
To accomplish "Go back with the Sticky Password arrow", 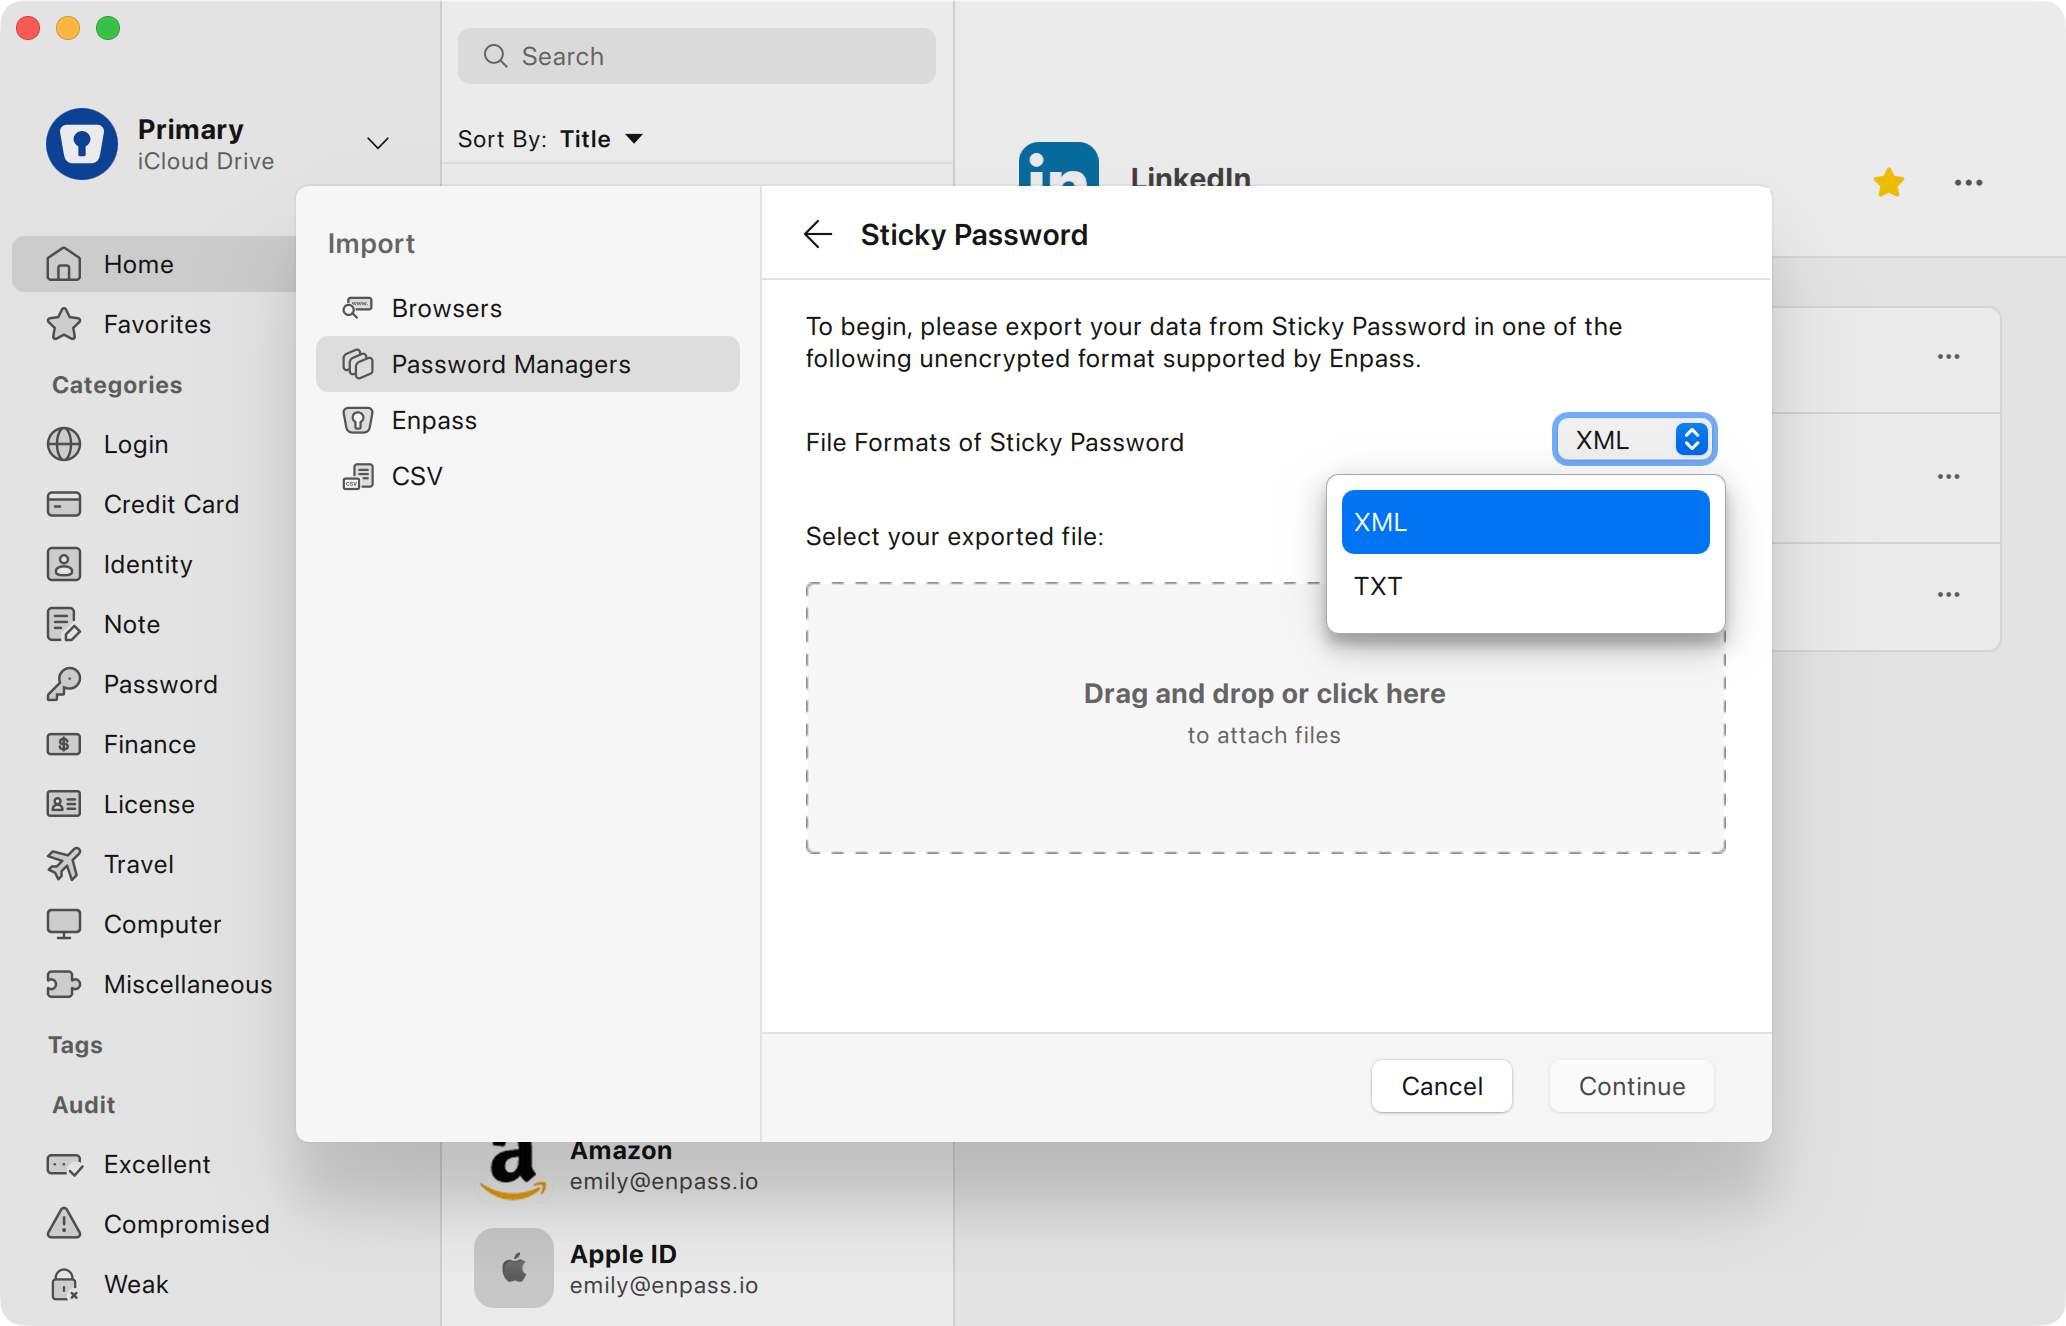I will coord(818,234).
